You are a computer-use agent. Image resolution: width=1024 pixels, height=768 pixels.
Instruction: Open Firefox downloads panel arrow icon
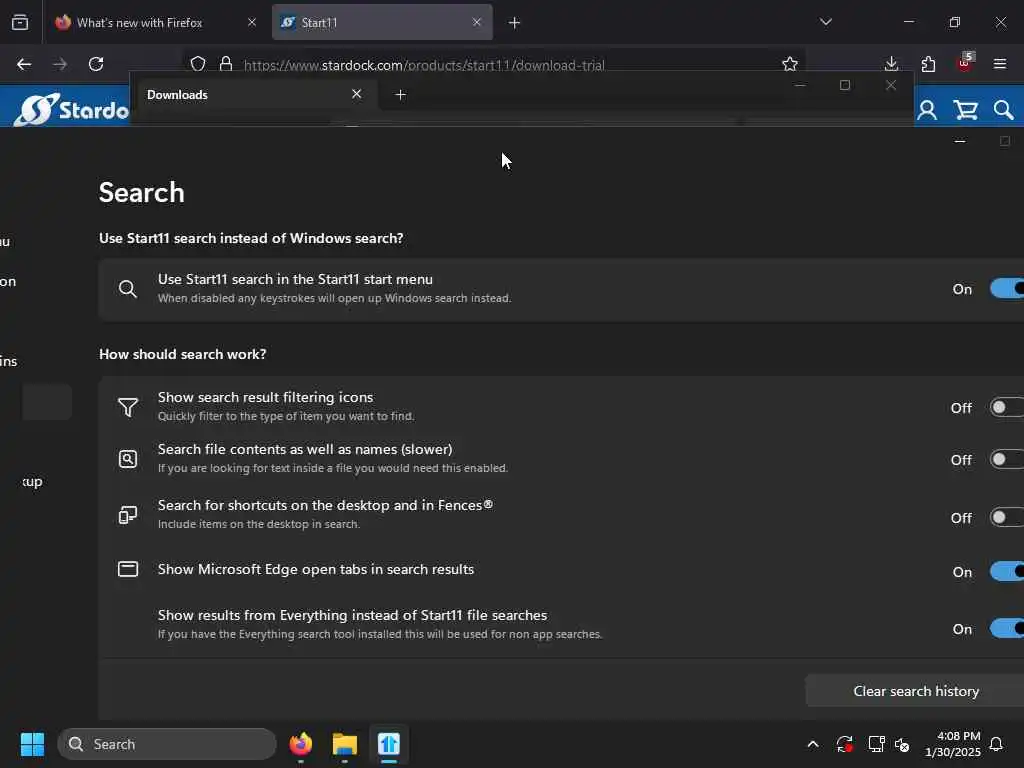tap(891, 64)
